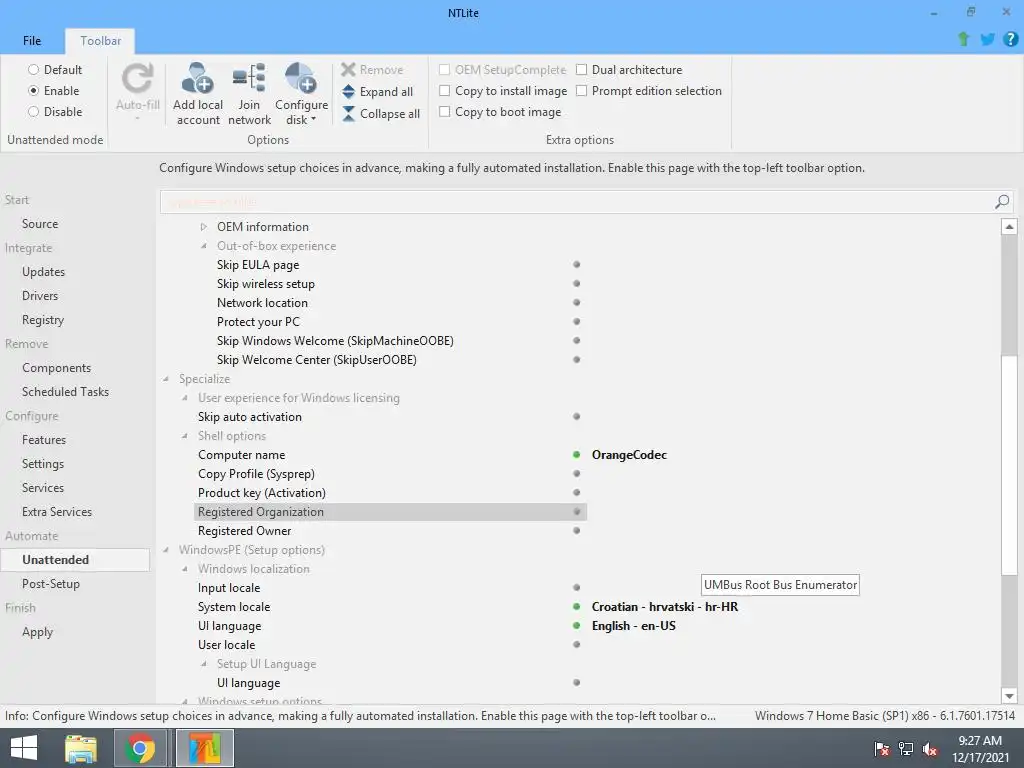Open the Updates page
Screen dimensions: 1024x768
tap(43, 272)
